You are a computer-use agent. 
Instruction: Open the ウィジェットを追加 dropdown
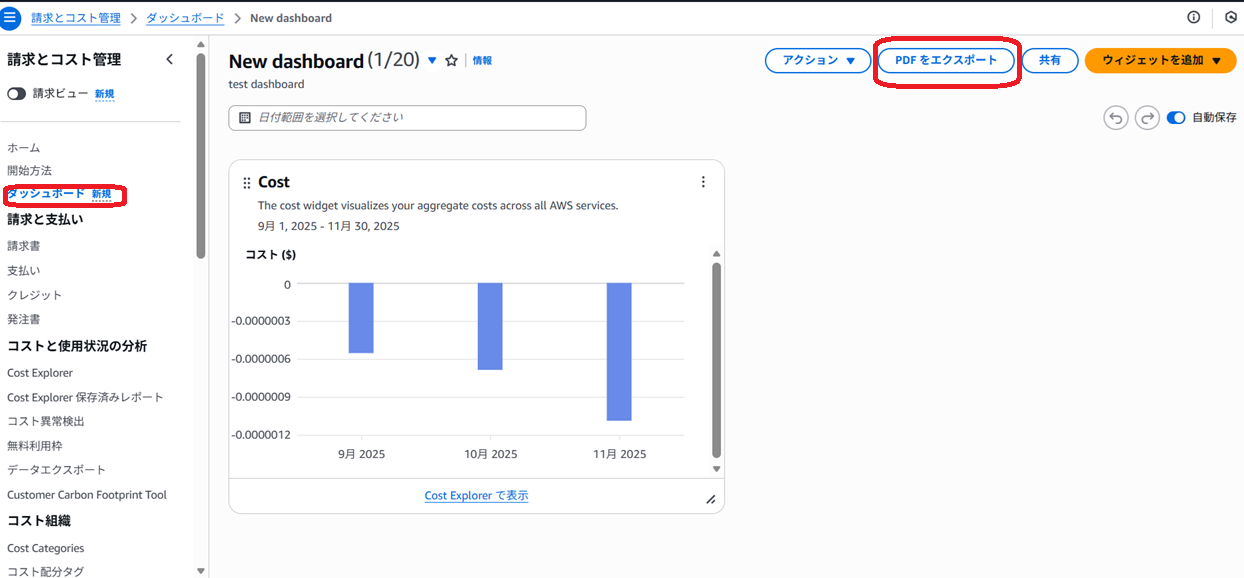click(x=1162, y=60)
